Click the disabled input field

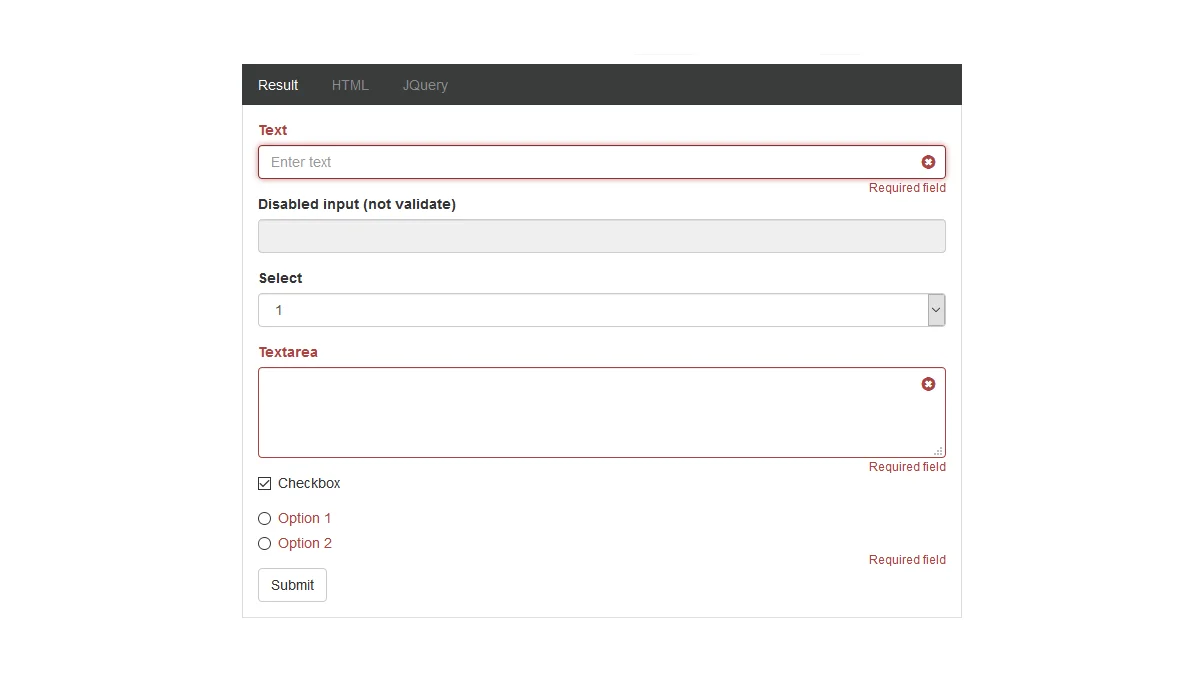(550, 235)
